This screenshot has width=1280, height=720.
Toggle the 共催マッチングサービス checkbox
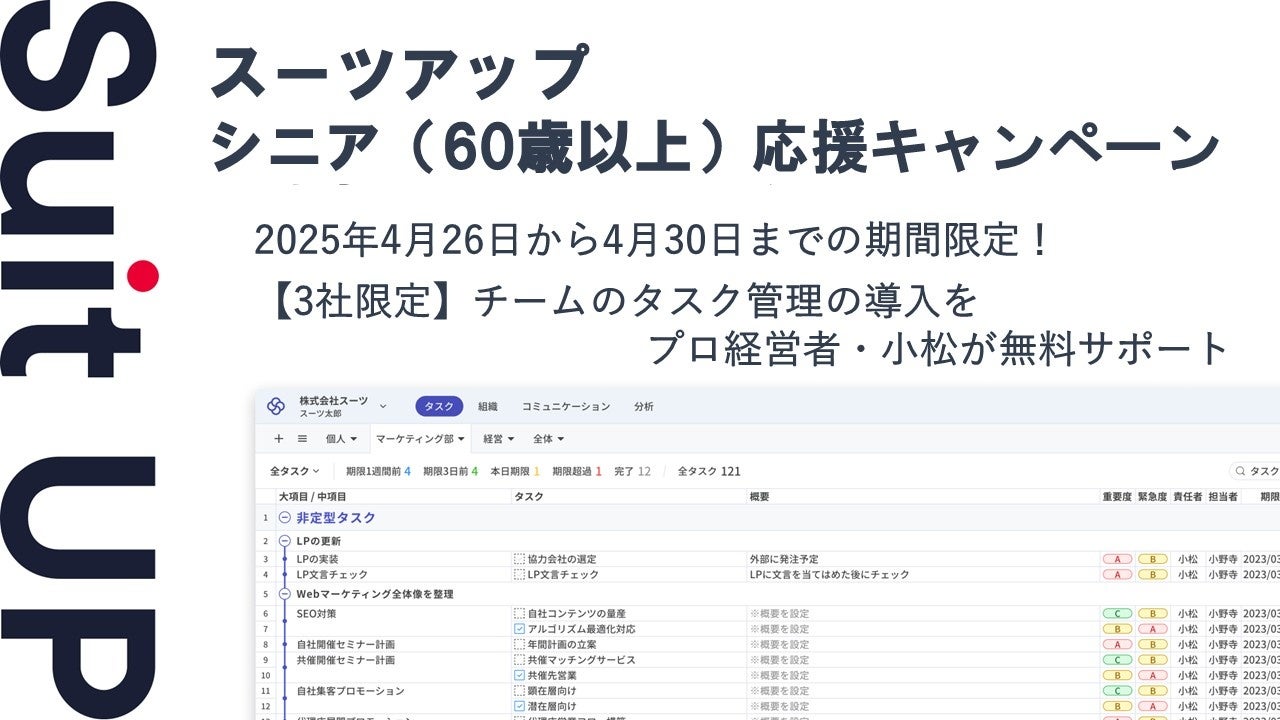tap(519, 660)
